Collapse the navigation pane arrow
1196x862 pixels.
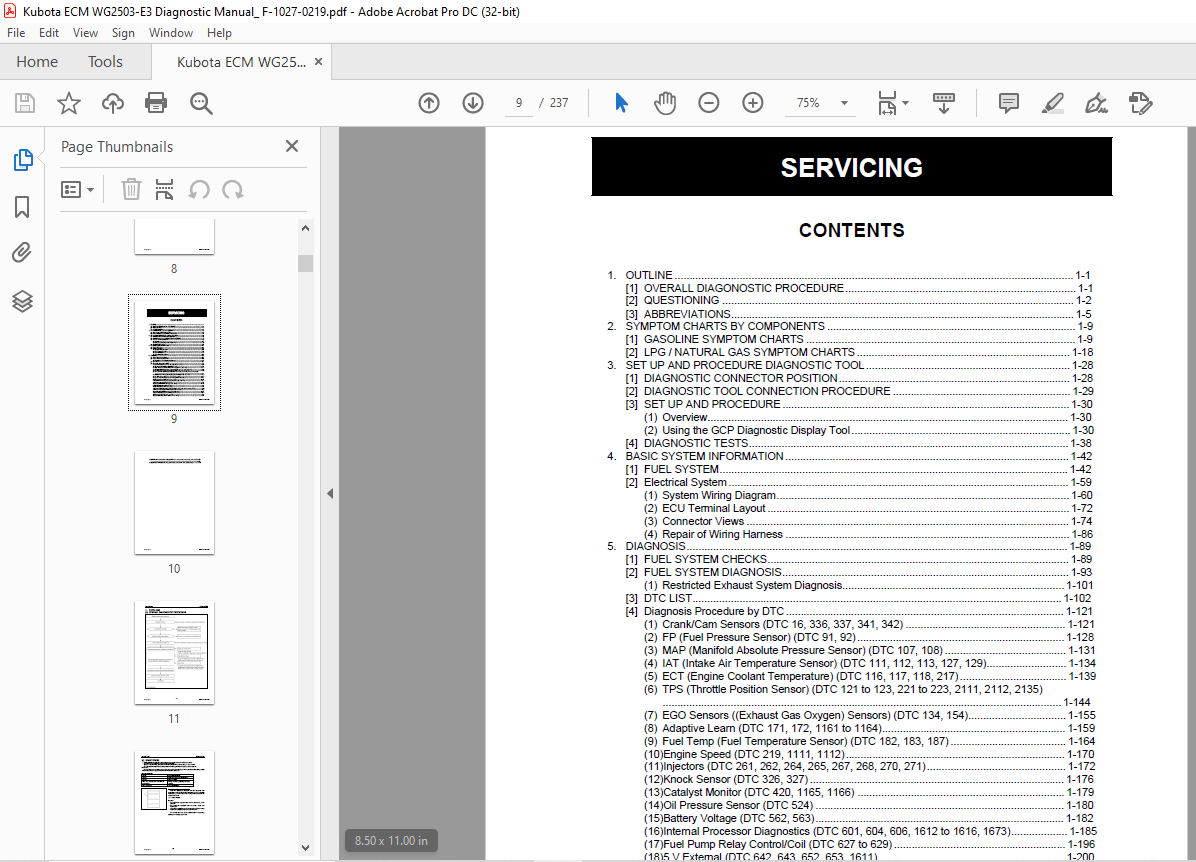point(330,494)
